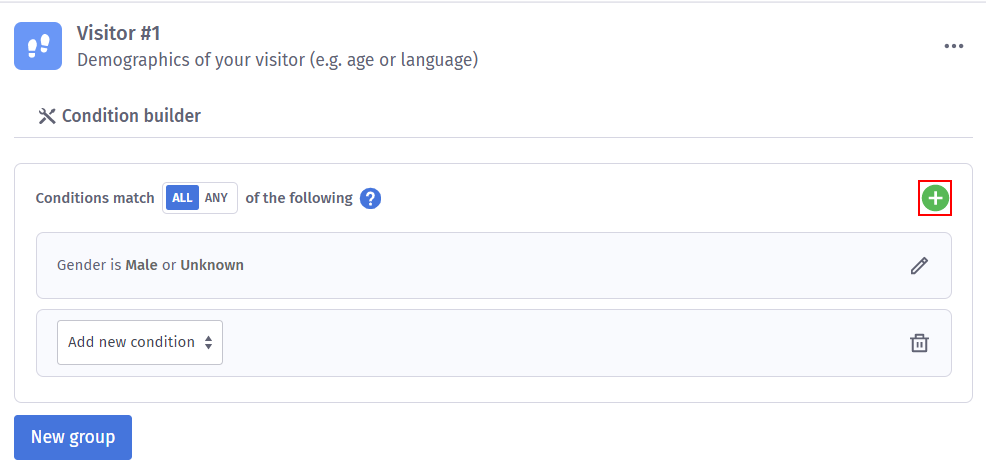The height and width of the screenshot is (476, 986).
Task: Select the Gender is Male or Unknown row
Action: [x=480, y=266]
